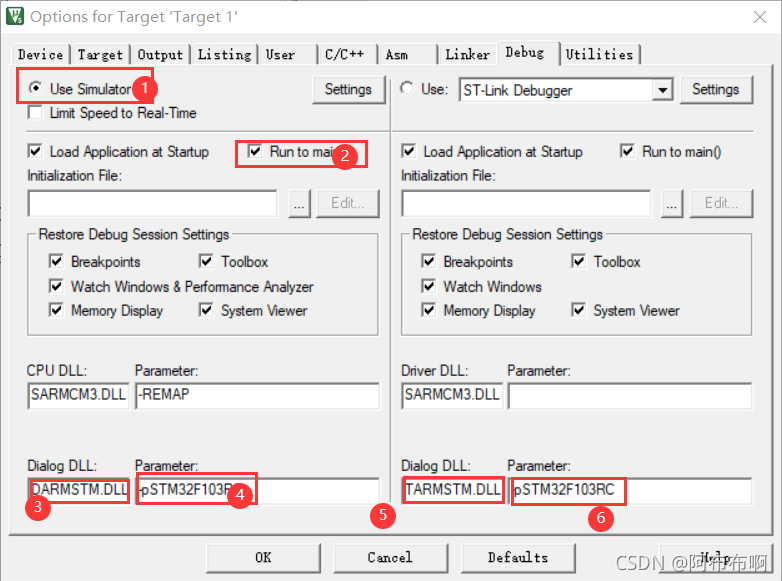Select the Use Simulator radio button
Image resolution: width=782 pixels, height=581 pixels.
(x=35, y=88)
